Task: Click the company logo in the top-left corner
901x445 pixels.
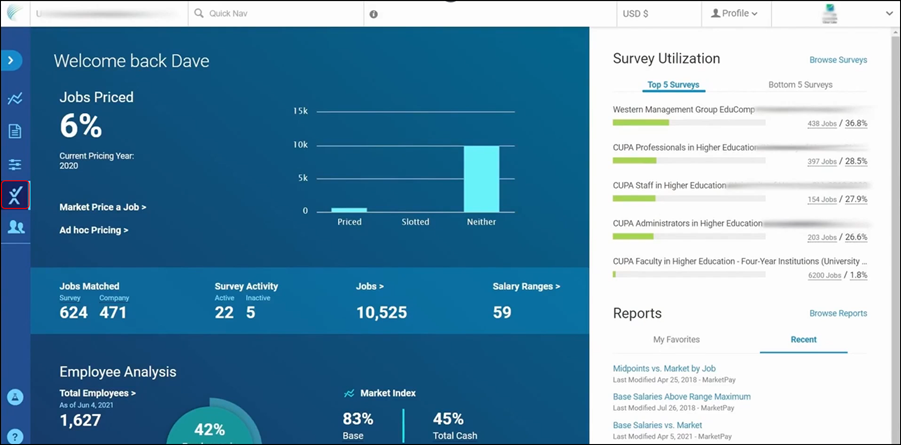Action: (x=12, y=12)
